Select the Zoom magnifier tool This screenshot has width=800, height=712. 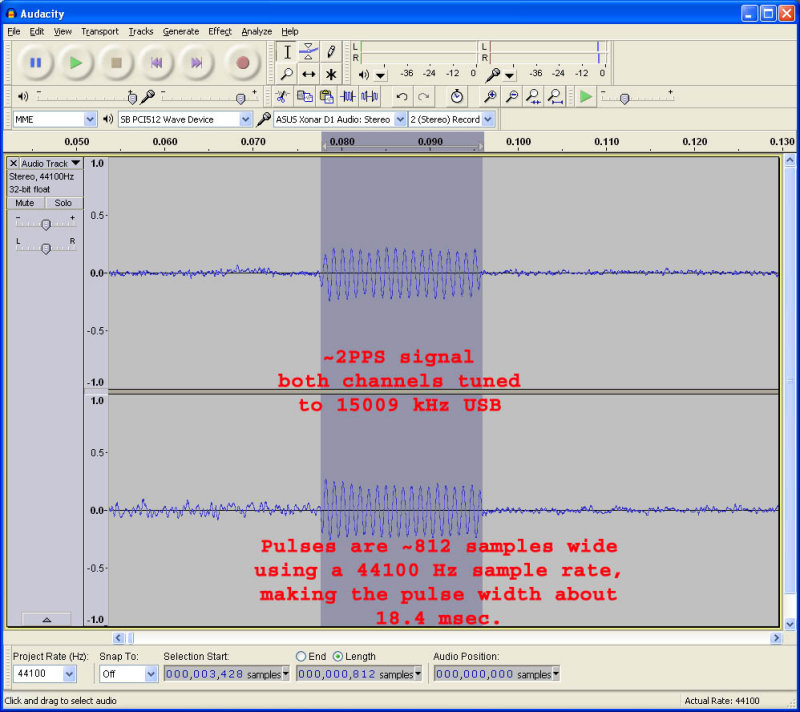[x=287, y=74]
